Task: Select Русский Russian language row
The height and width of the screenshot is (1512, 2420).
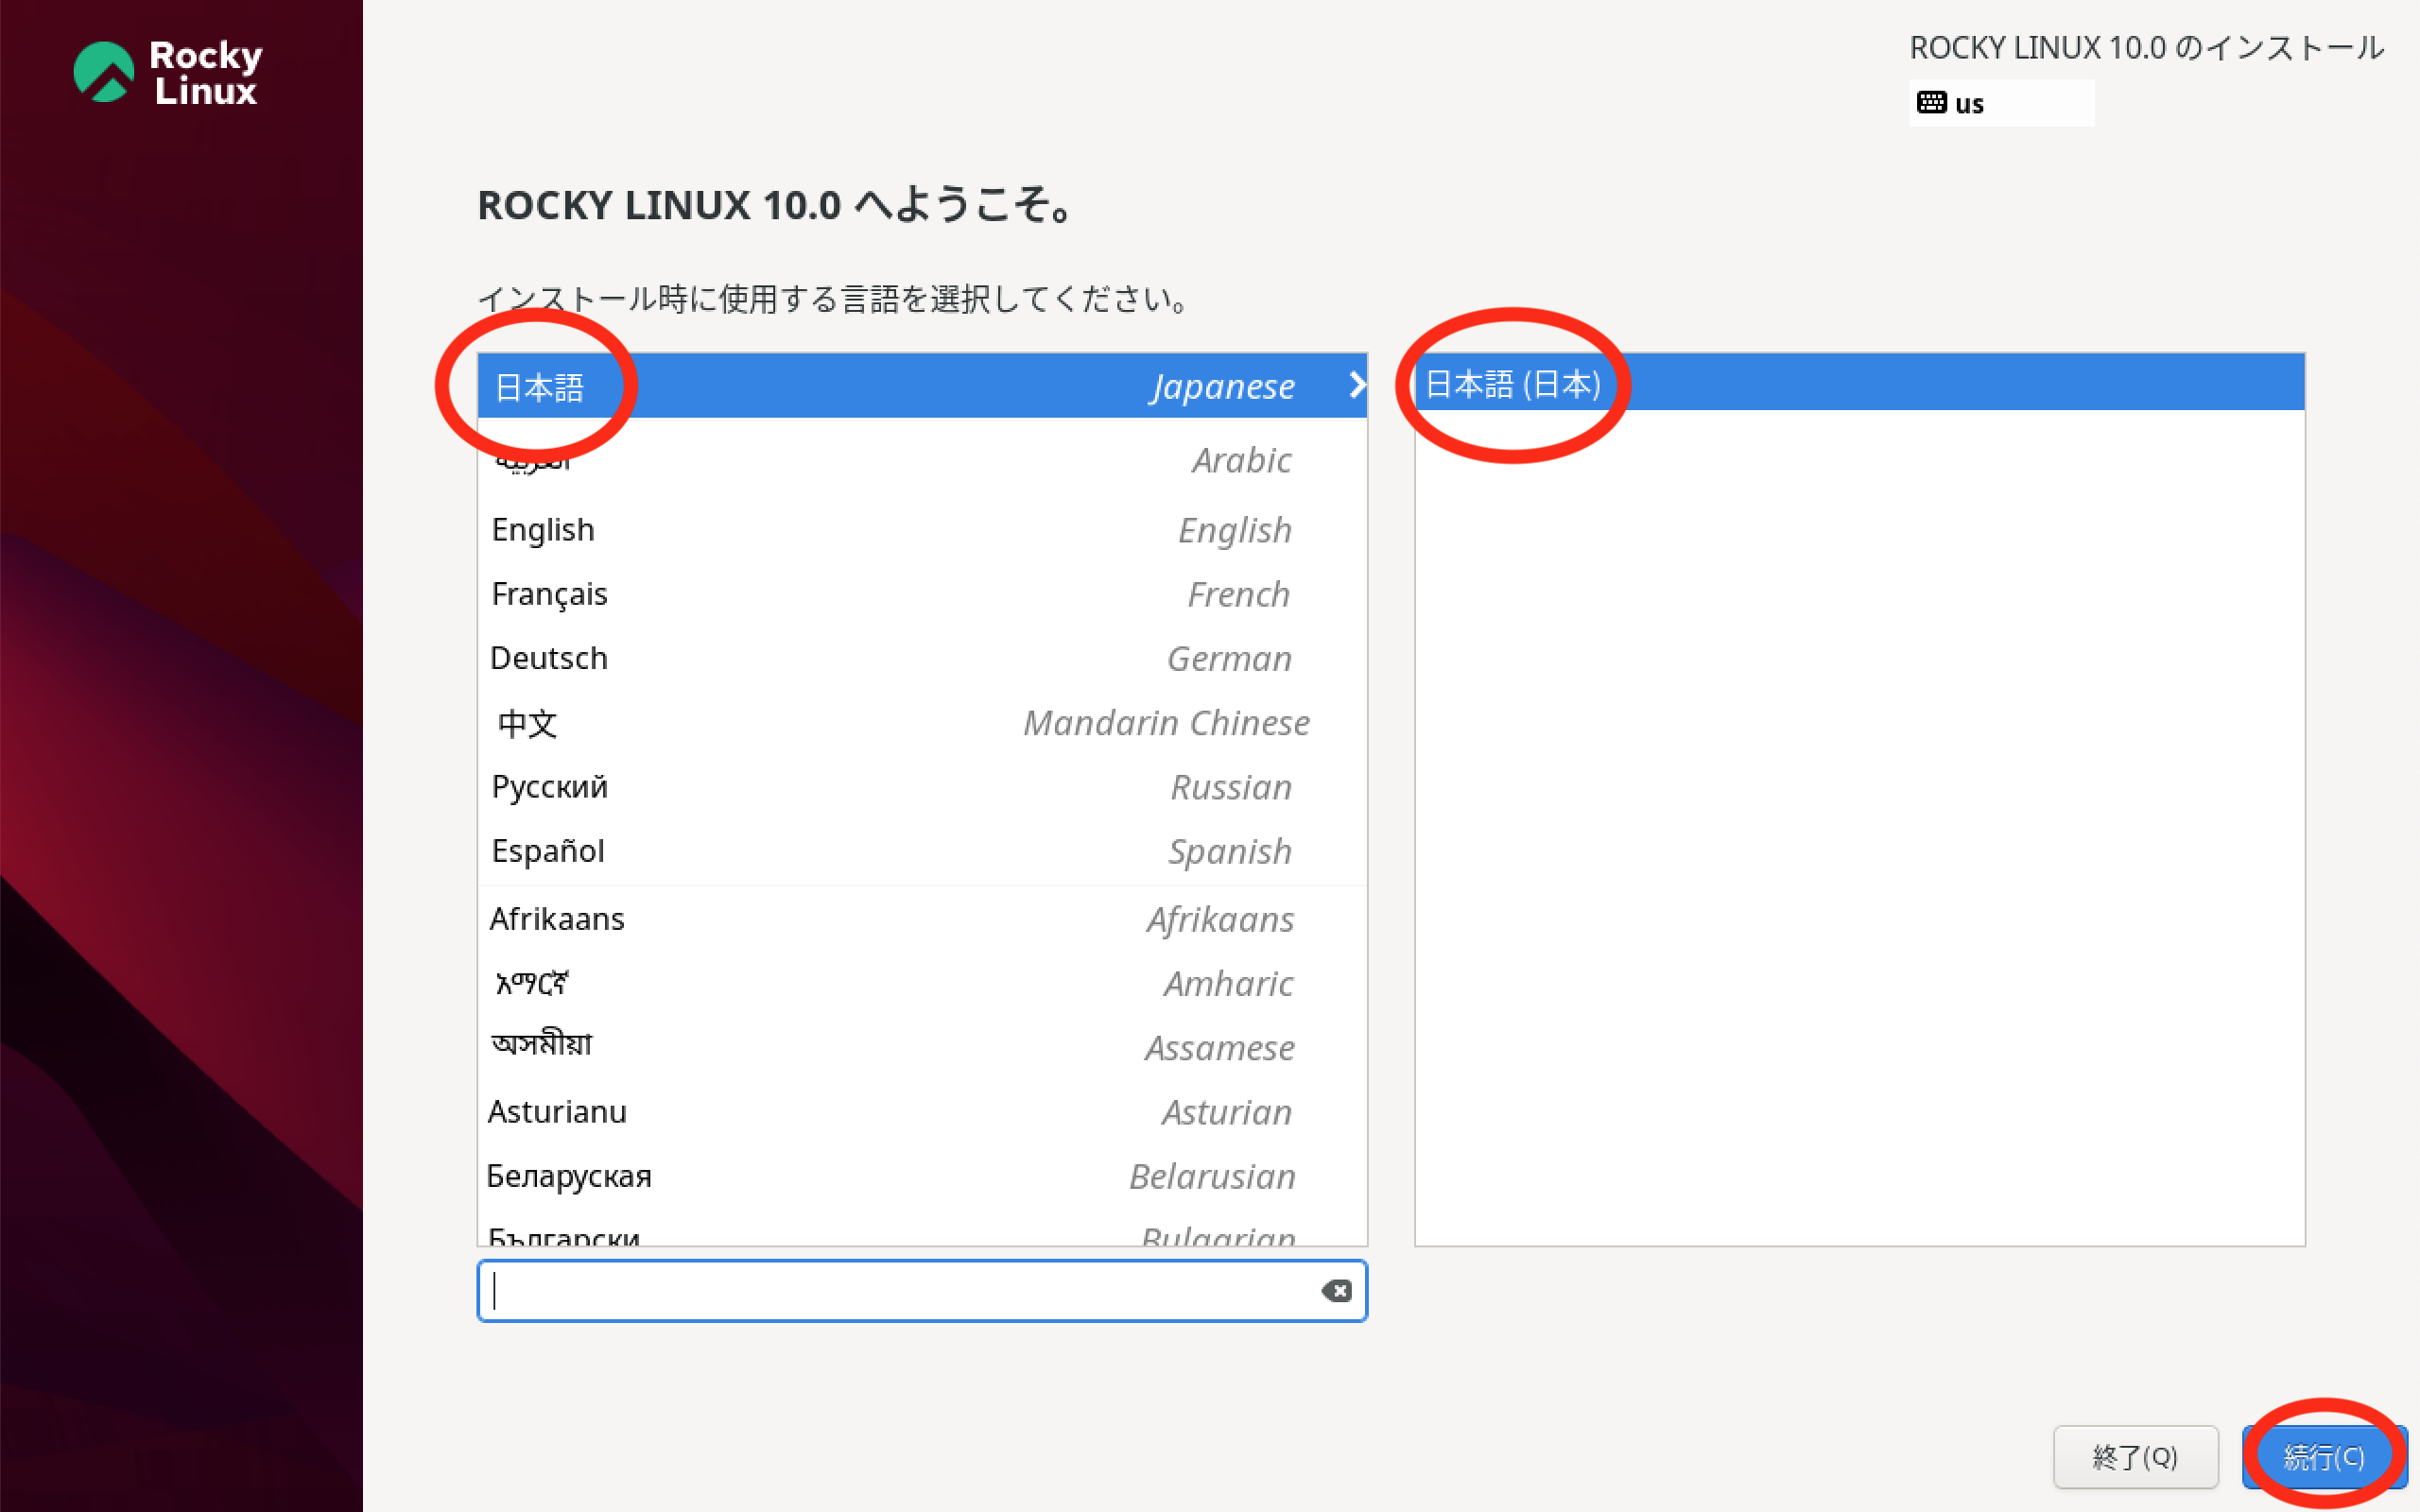Action: (x=922, y=787)
